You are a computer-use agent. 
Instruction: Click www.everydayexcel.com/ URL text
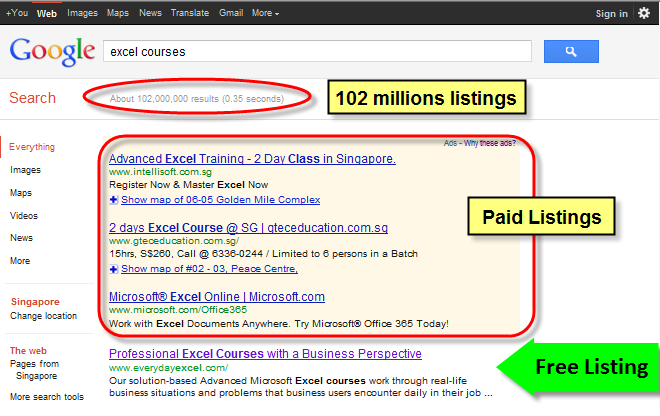point(168,368)
